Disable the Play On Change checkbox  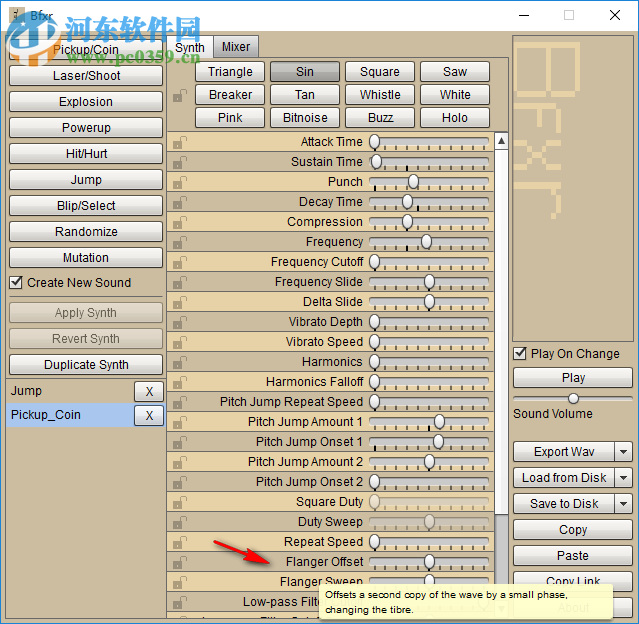point(520,353)
